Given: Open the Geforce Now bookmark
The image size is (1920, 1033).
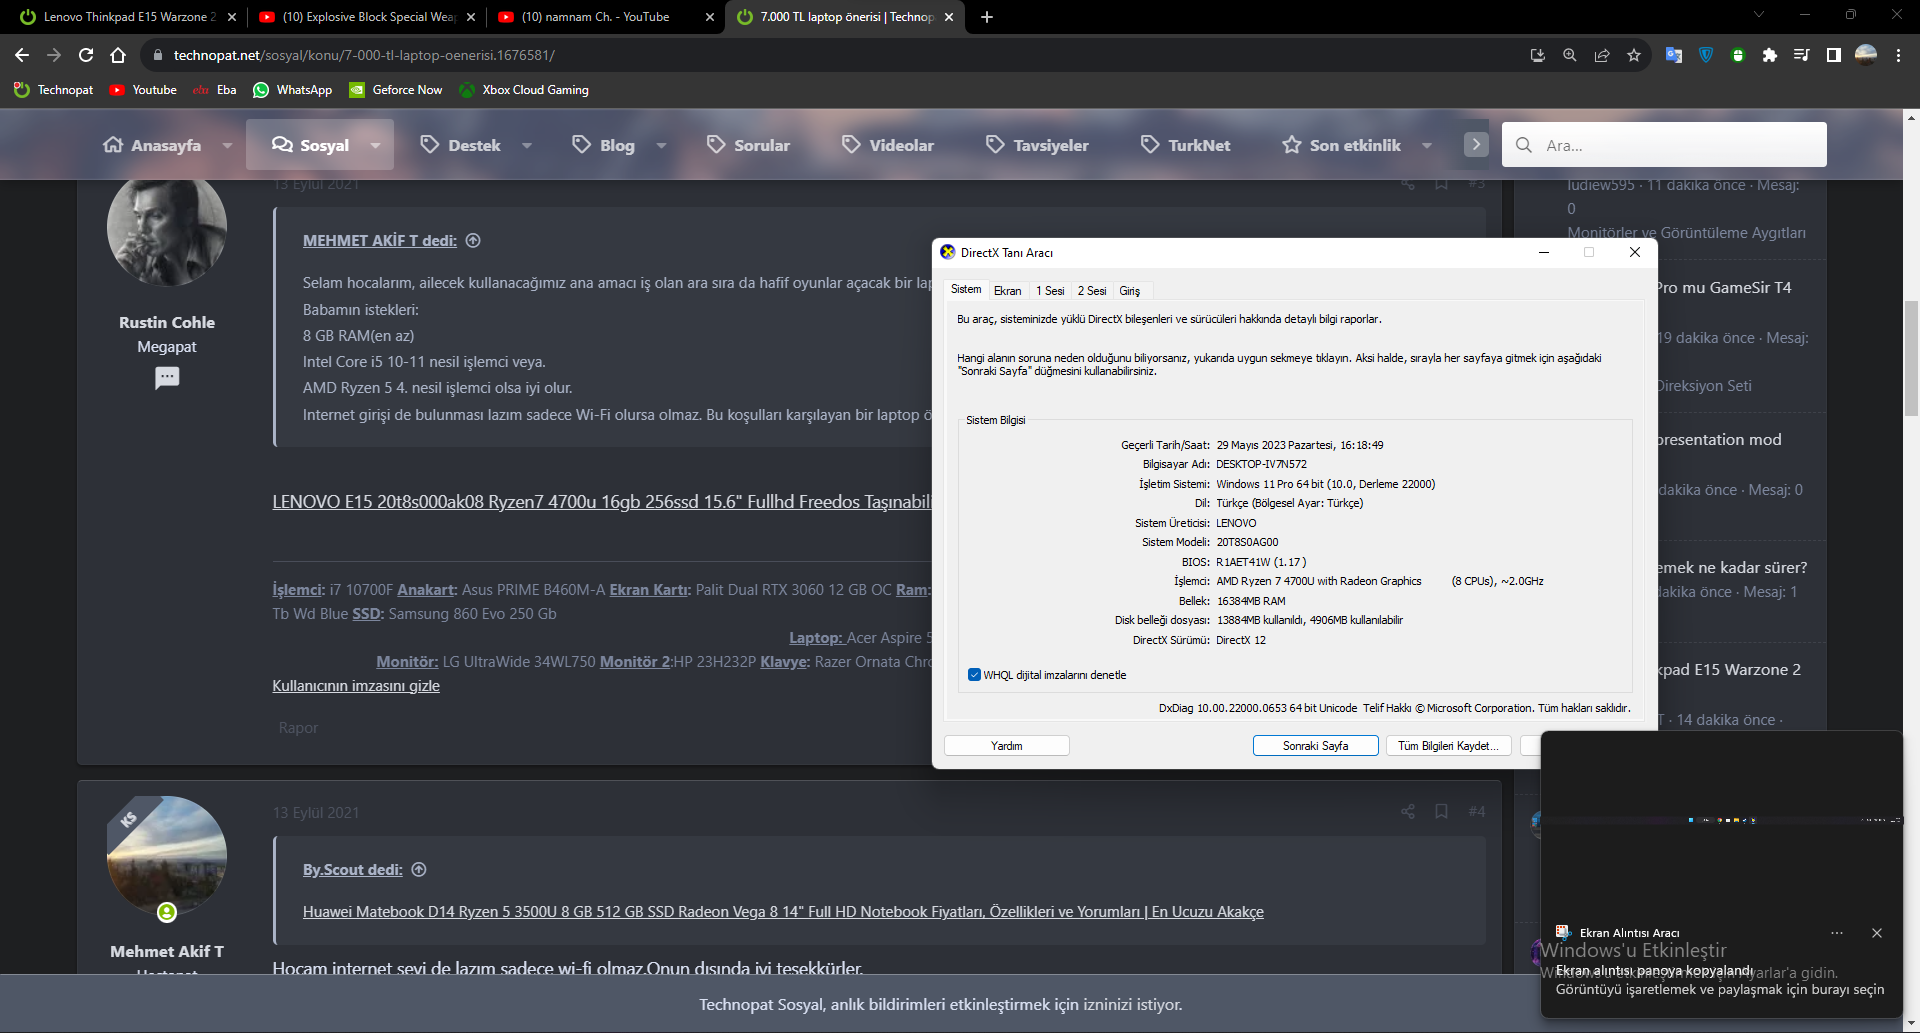Looking at the screenshot, I should (396, 90).
